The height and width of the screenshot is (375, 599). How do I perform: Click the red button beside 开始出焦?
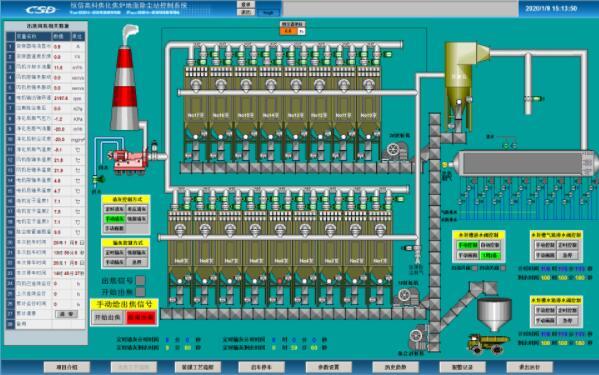(x=141, y=318)
